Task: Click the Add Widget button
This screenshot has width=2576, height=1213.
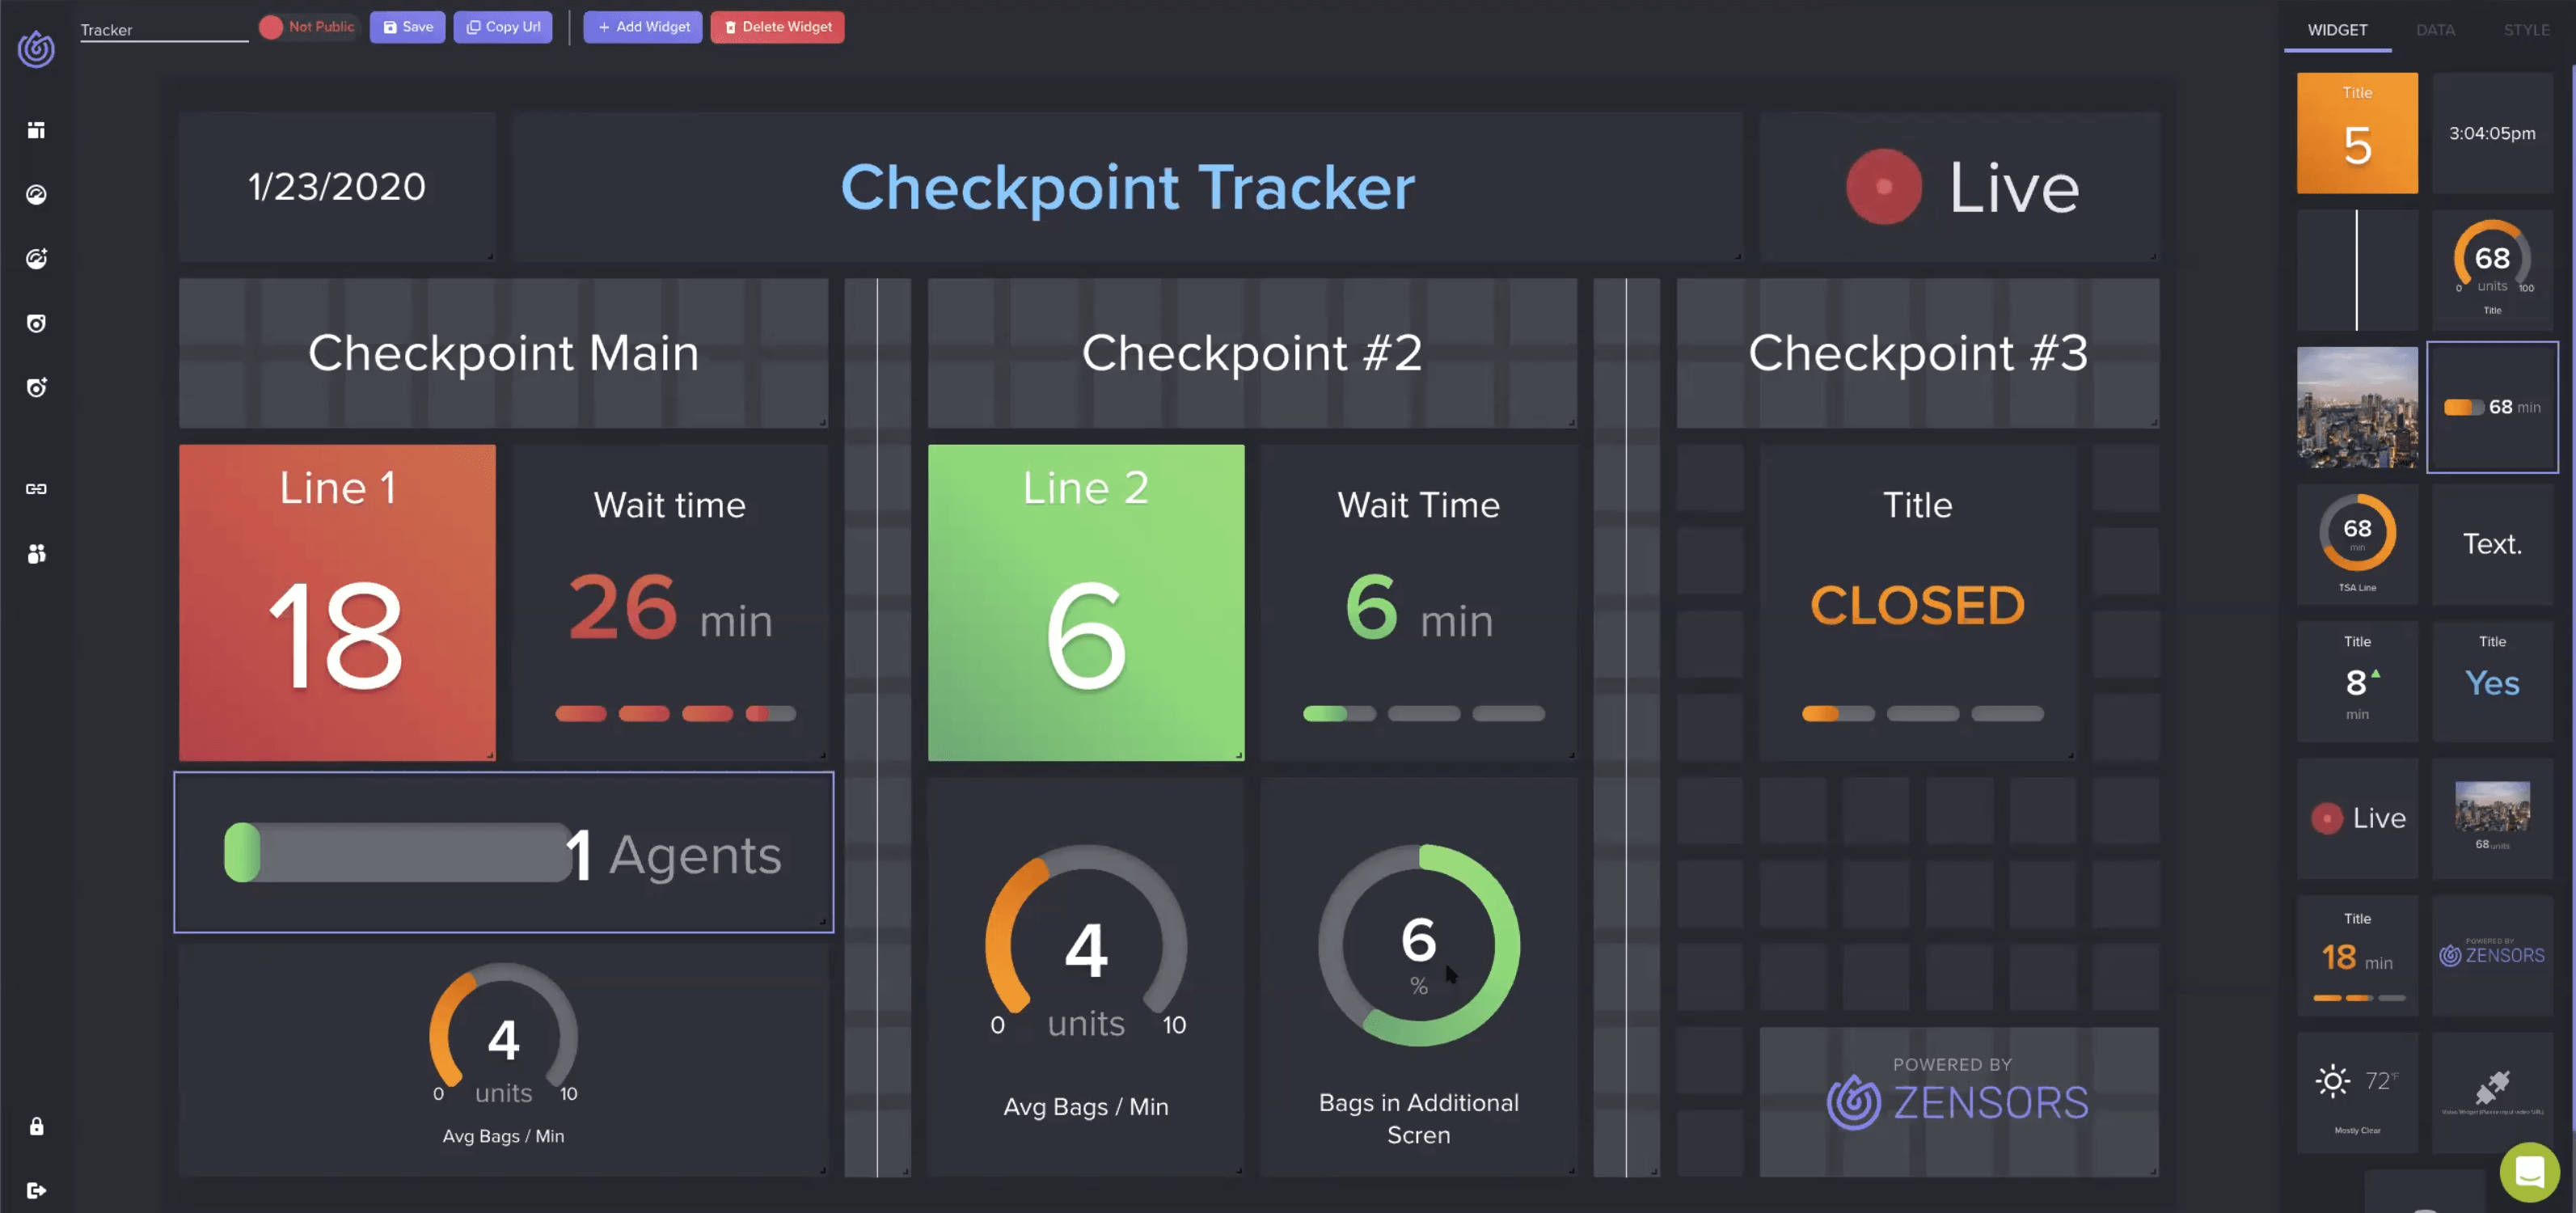Action: [642, 27]
